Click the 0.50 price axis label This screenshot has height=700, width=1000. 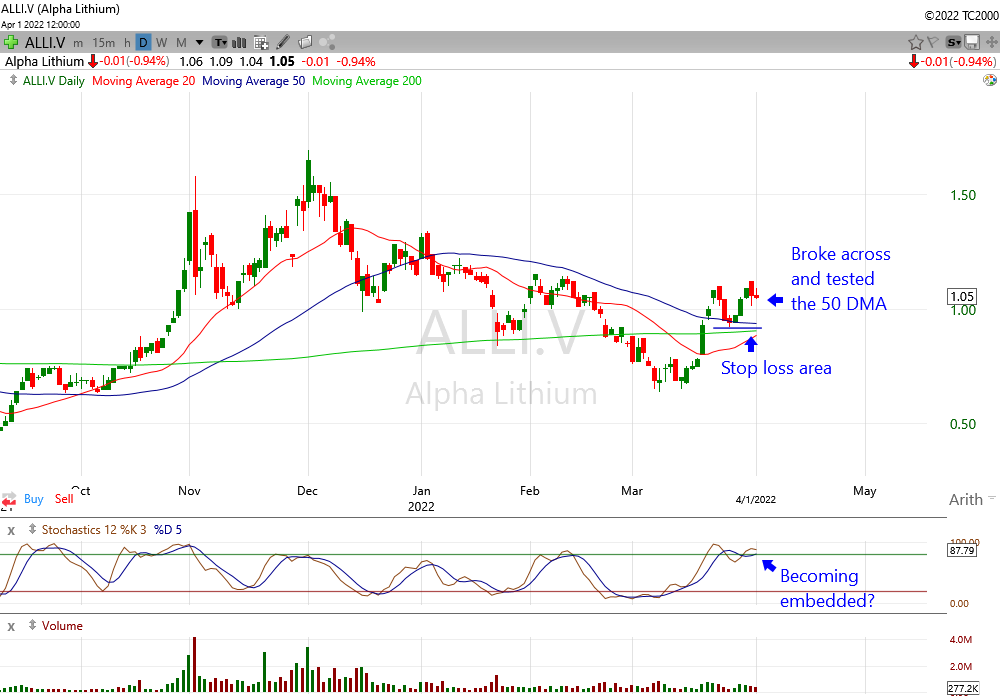(x=963, y=425)
